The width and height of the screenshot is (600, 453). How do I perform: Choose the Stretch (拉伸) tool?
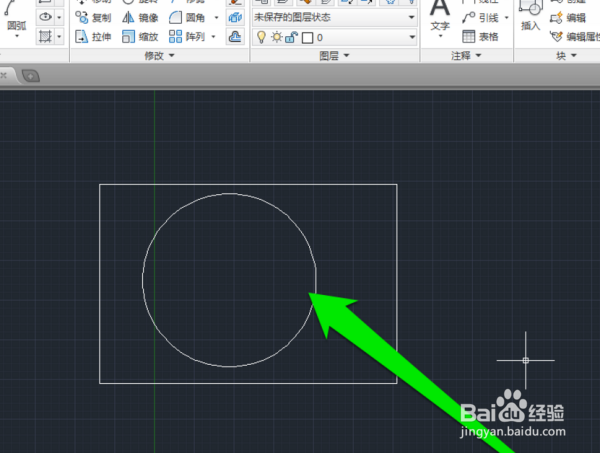click(x=93, y=37)
